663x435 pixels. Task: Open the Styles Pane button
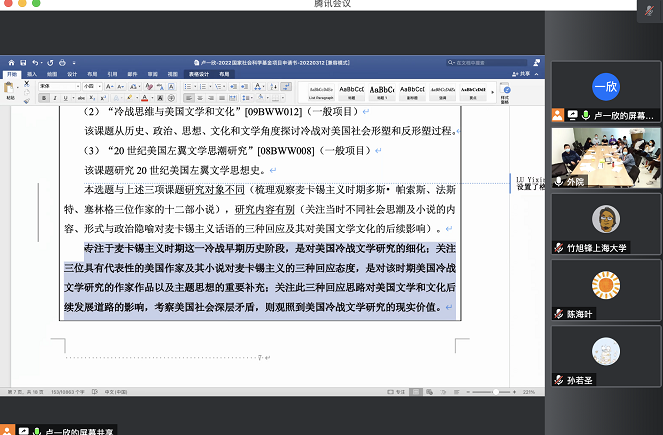504,91
